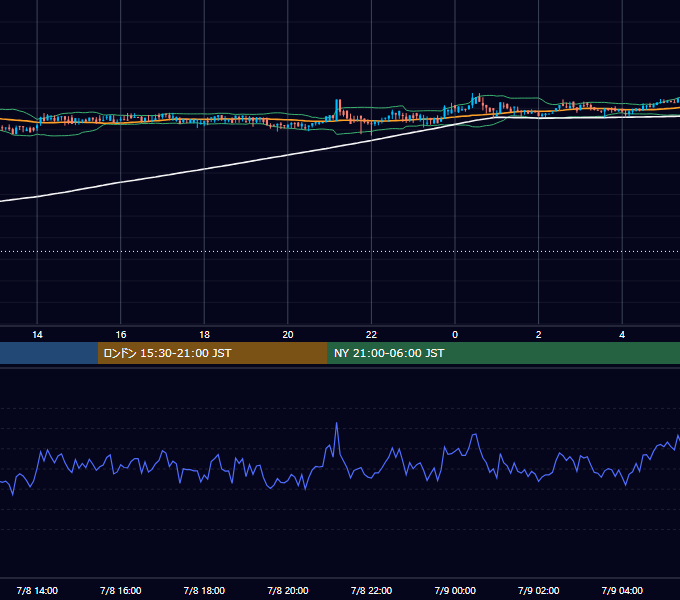680x600 pixels.
Task: Click the 7/8 16:00 time label
Action: [x=121, y=590]
